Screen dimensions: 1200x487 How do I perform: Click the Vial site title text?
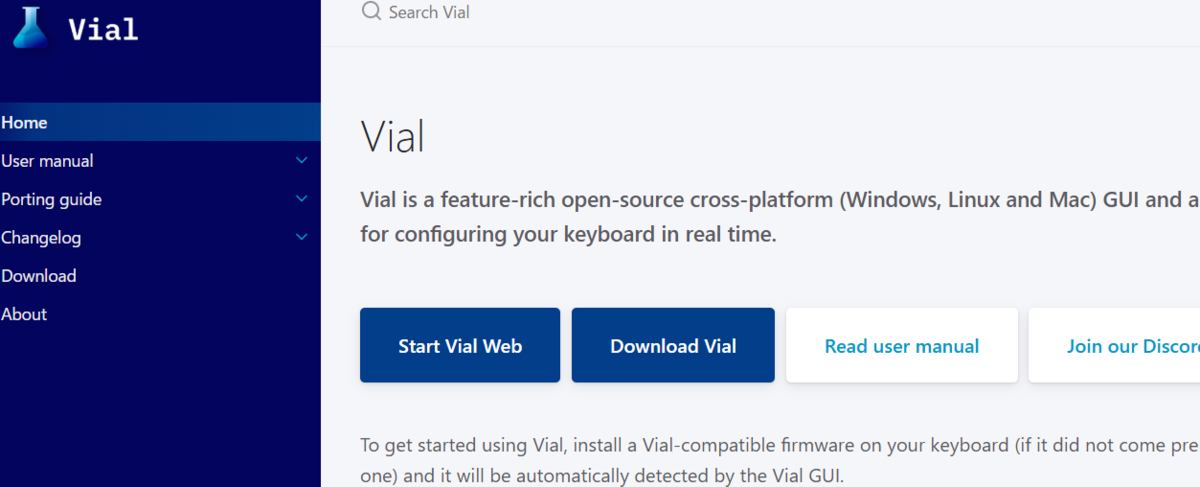(x=103, y=29)
